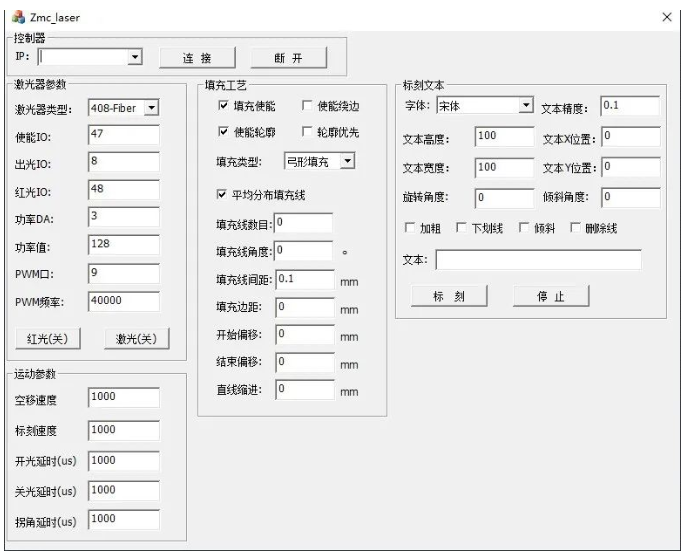This screenshot has width=688, height=559.
Task: Click the Zmc_laser app icon in title bar
Action: point(18,17)
